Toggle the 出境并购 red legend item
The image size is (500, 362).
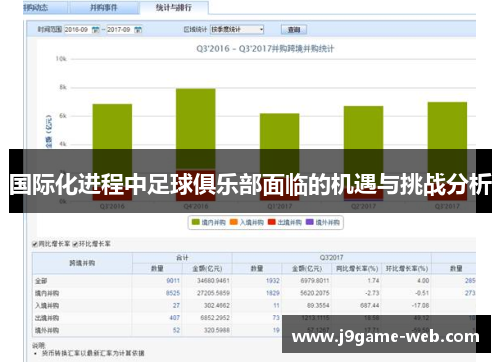point(285,222)
